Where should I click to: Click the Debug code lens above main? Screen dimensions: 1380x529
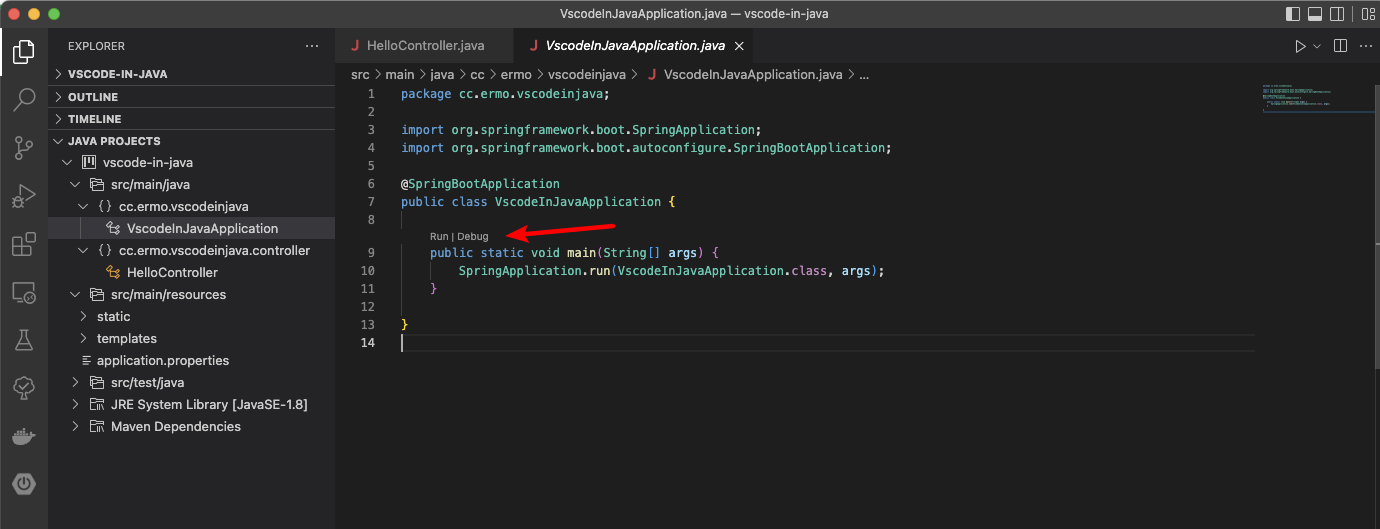tap(473, 236)
